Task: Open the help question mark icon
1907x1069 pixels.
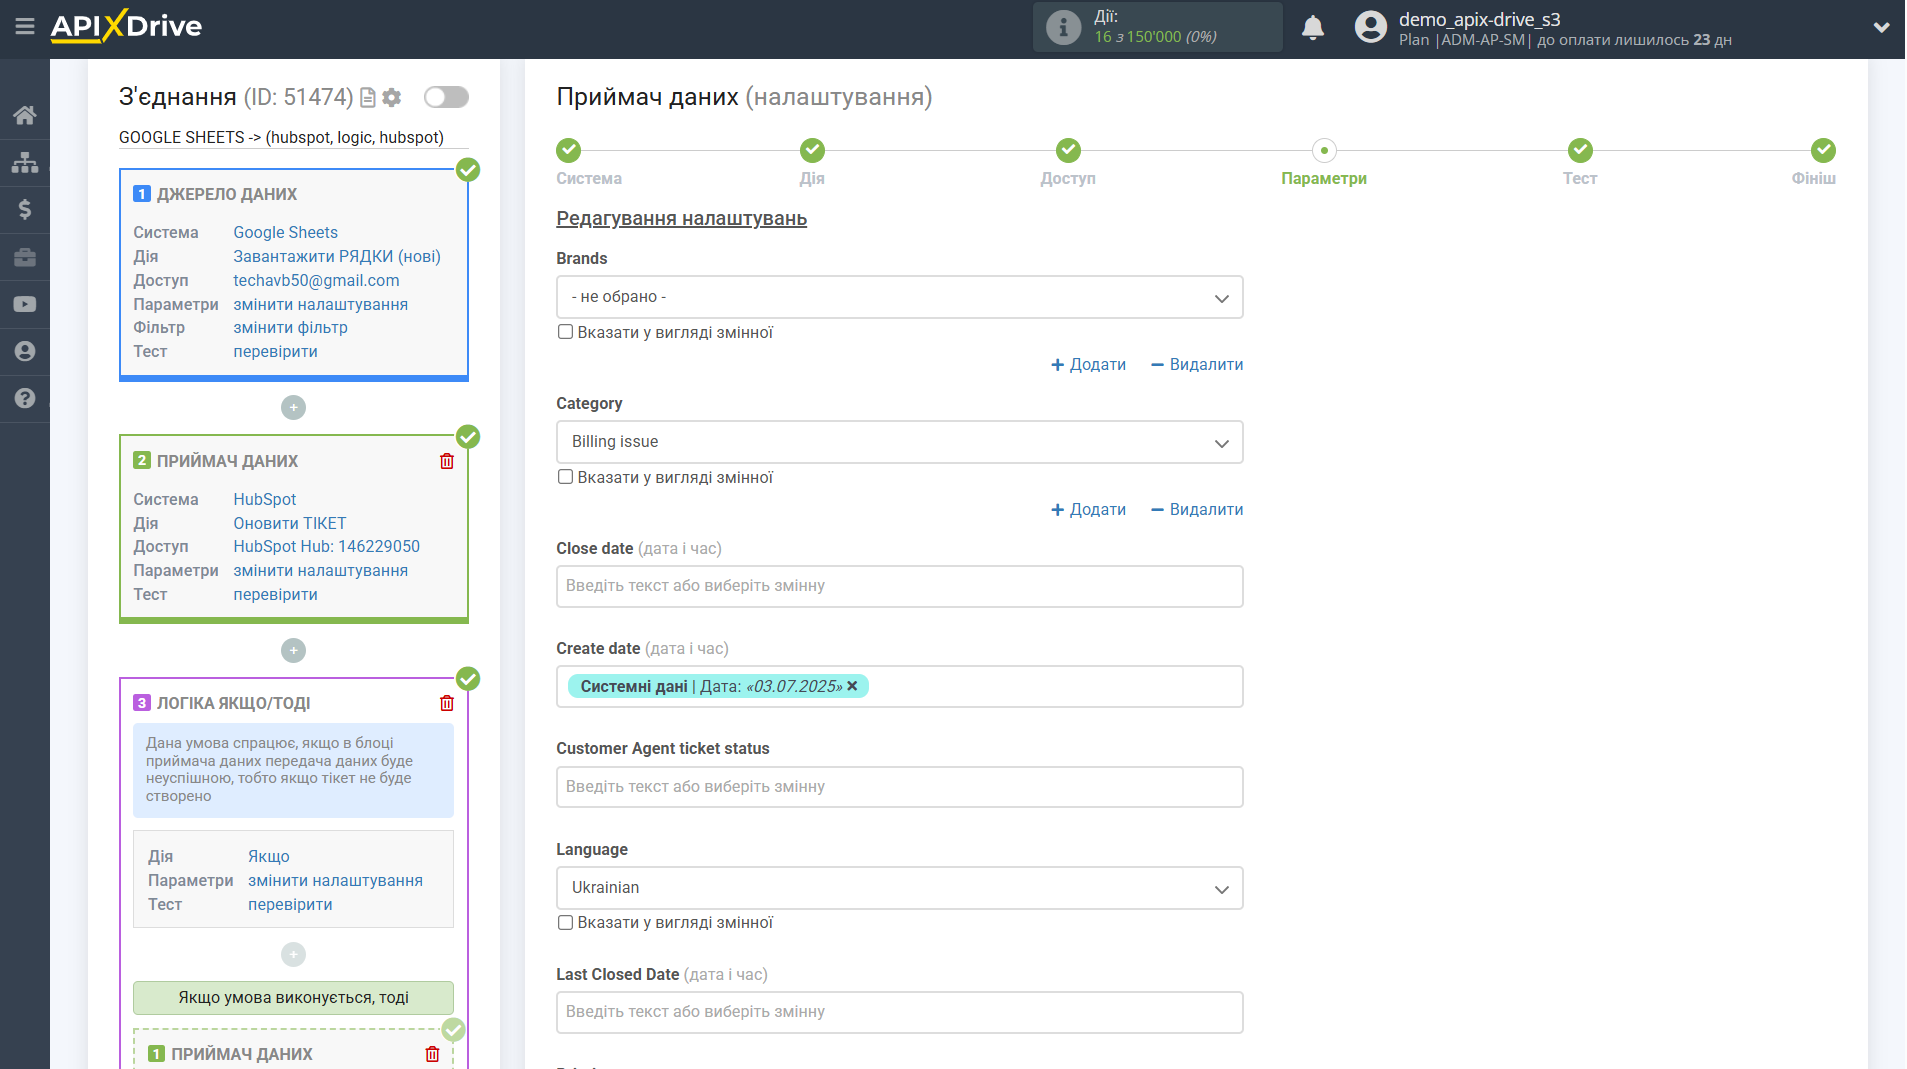Action: pos(25,398)
